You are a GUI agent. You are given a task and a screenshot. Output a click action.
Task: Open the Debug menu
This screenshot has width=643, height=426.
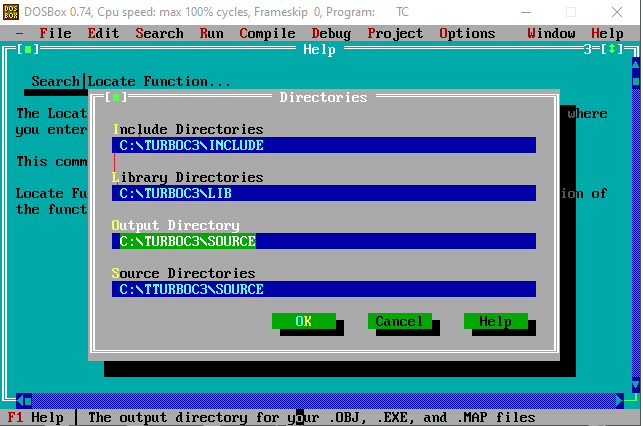tap(331, 33)
